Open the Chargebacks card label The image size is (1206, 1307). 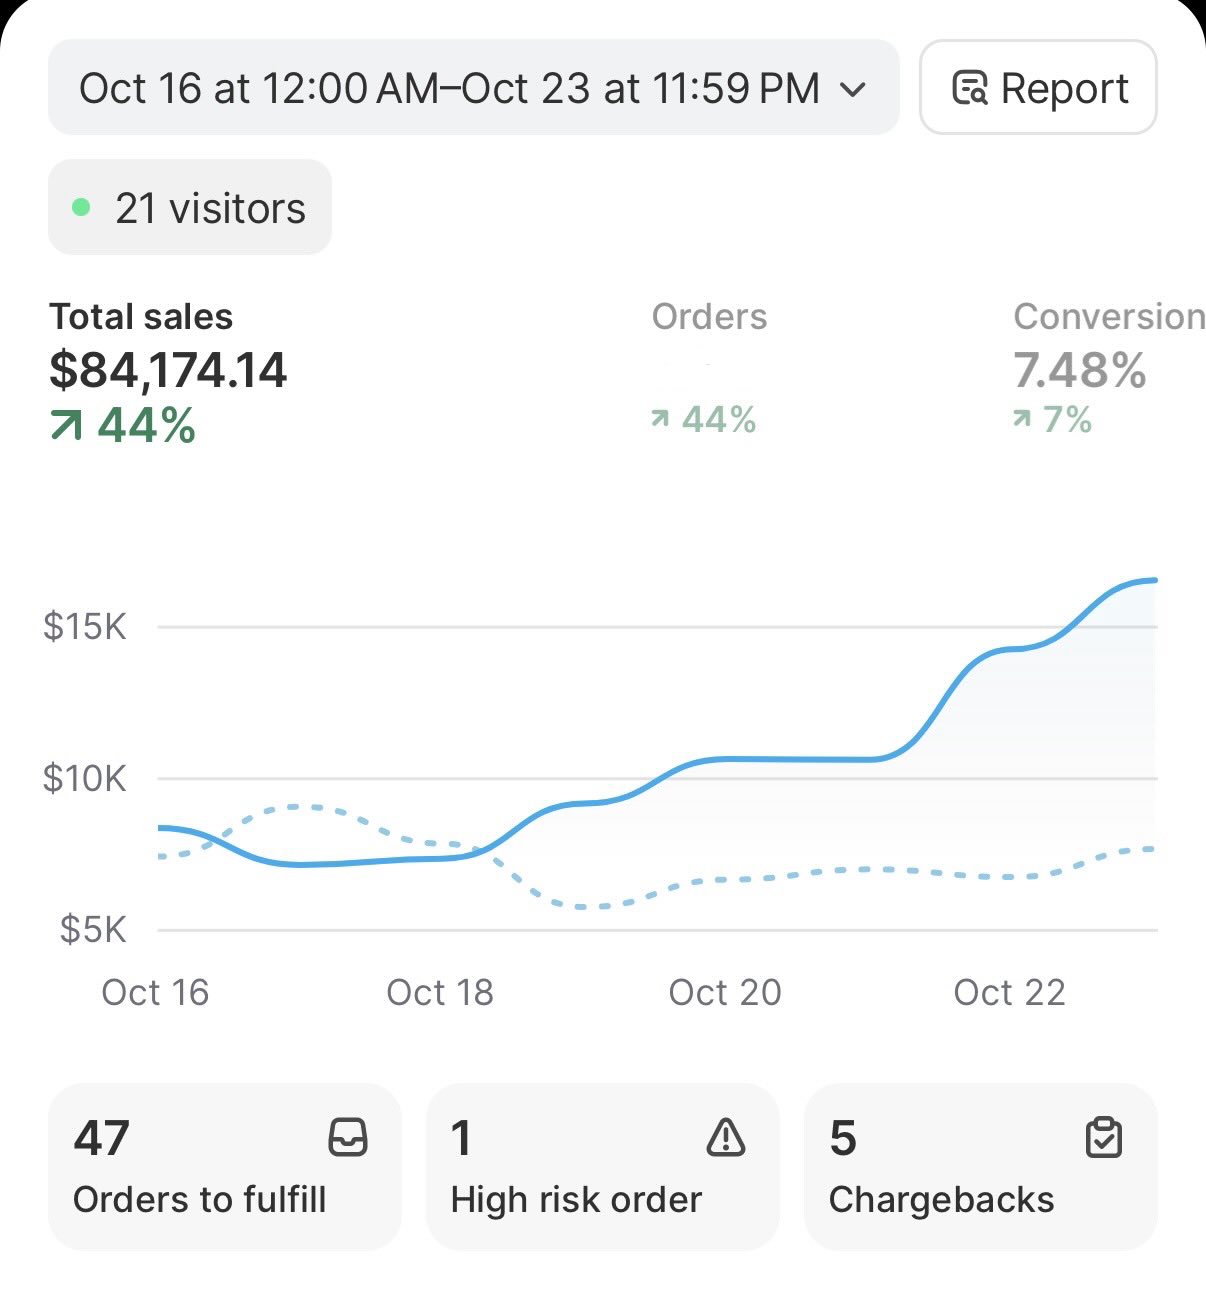(941, 1199)
